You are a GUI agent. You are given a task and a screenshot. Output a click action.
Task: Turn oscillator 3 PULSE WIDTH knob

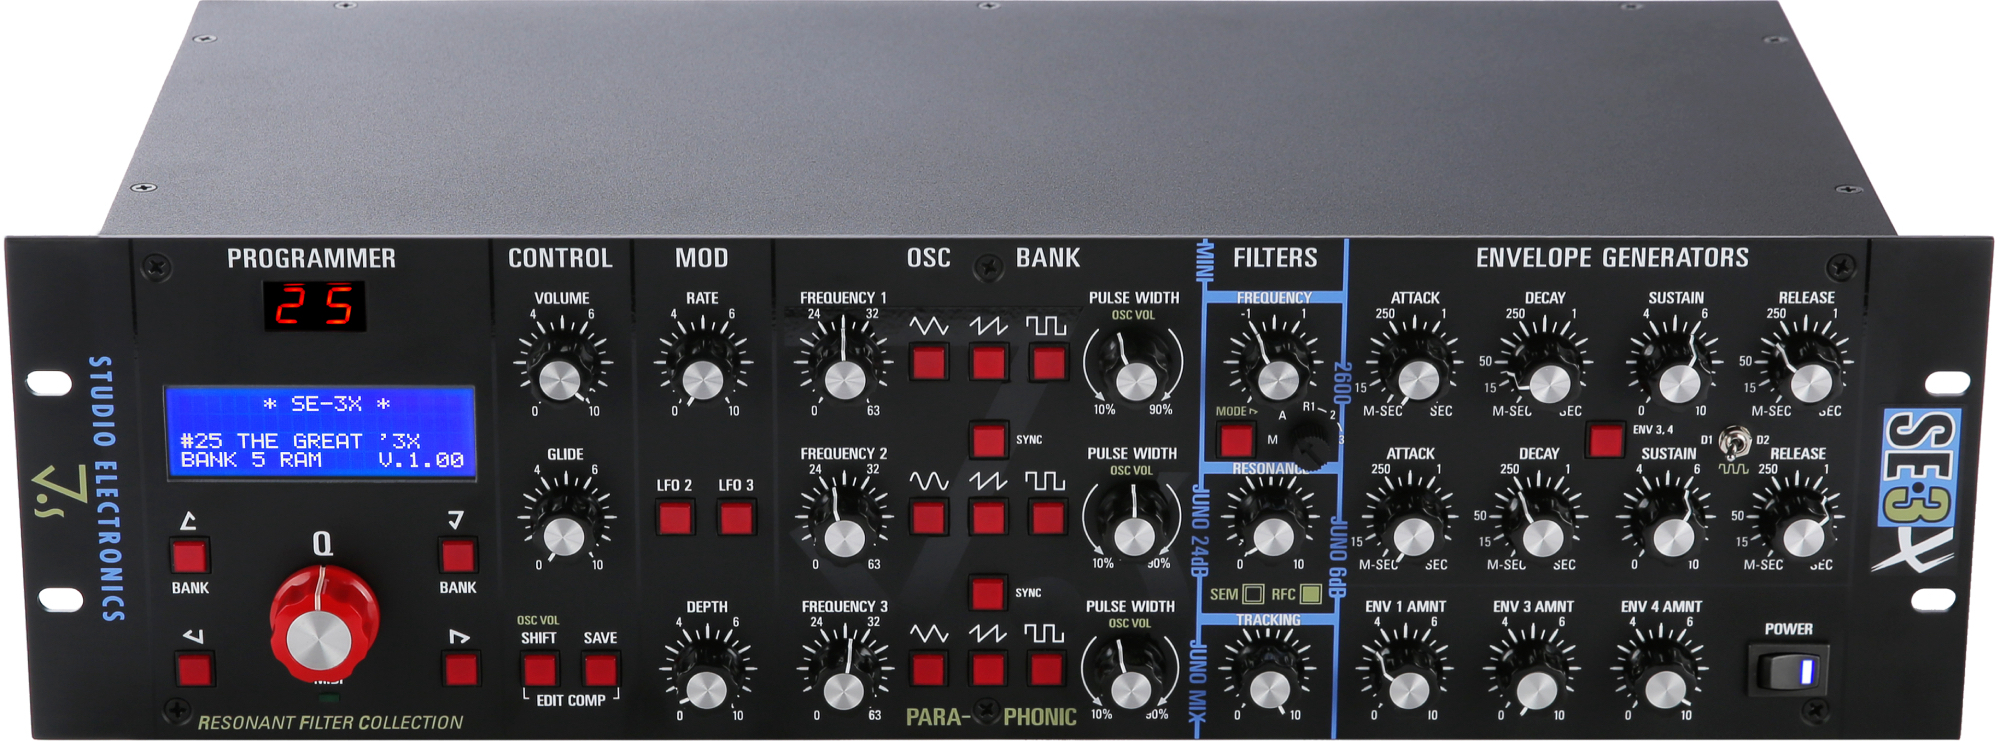click(x=1131, y=677)
